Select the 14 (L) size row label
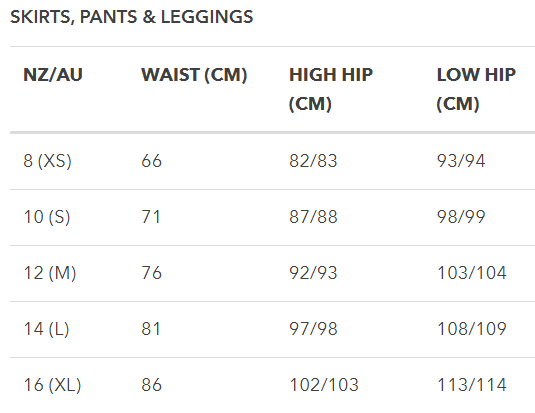 [x=46, y=329]
